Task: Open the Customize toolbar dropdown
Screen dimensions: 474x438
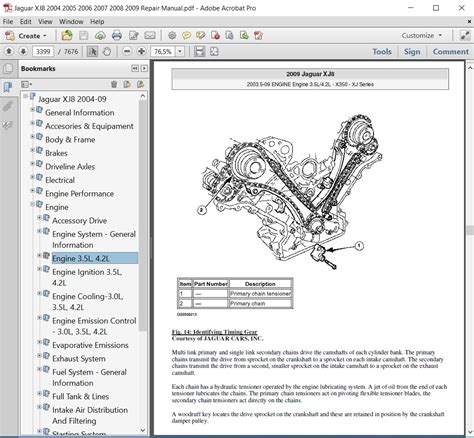Action: pos(422,35)
